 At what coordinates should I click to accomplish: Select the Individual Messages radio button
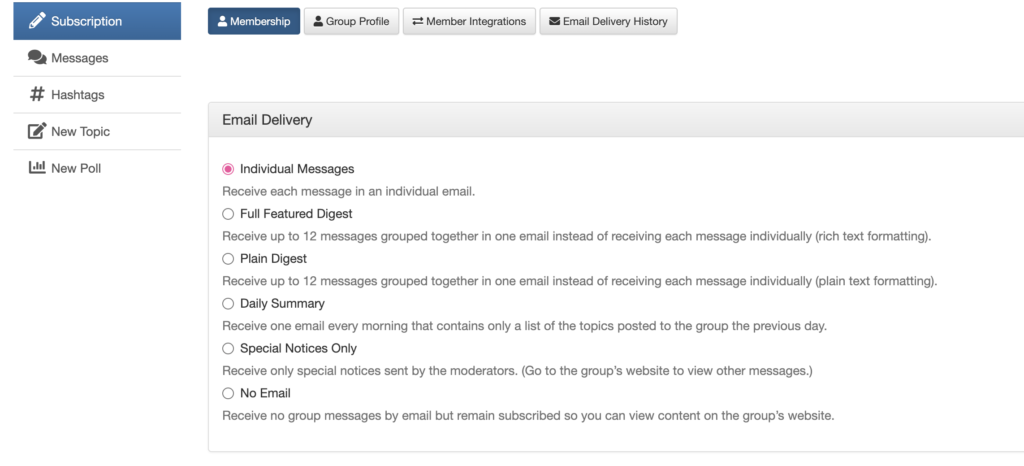pos(228,169)
